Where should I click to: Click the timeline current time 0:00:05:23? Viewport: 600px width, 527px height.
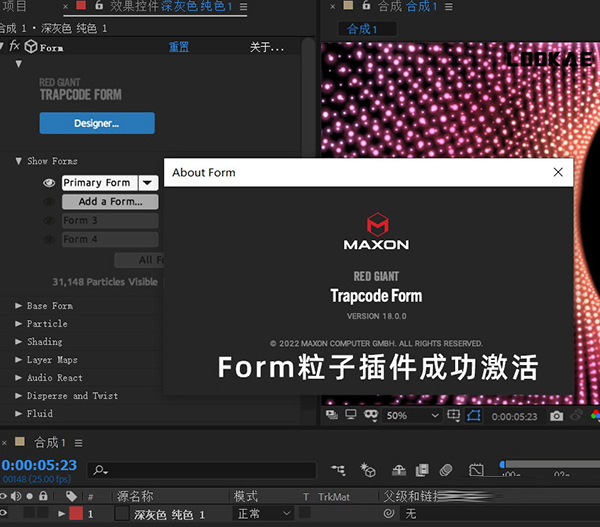[x=39, y=465]
